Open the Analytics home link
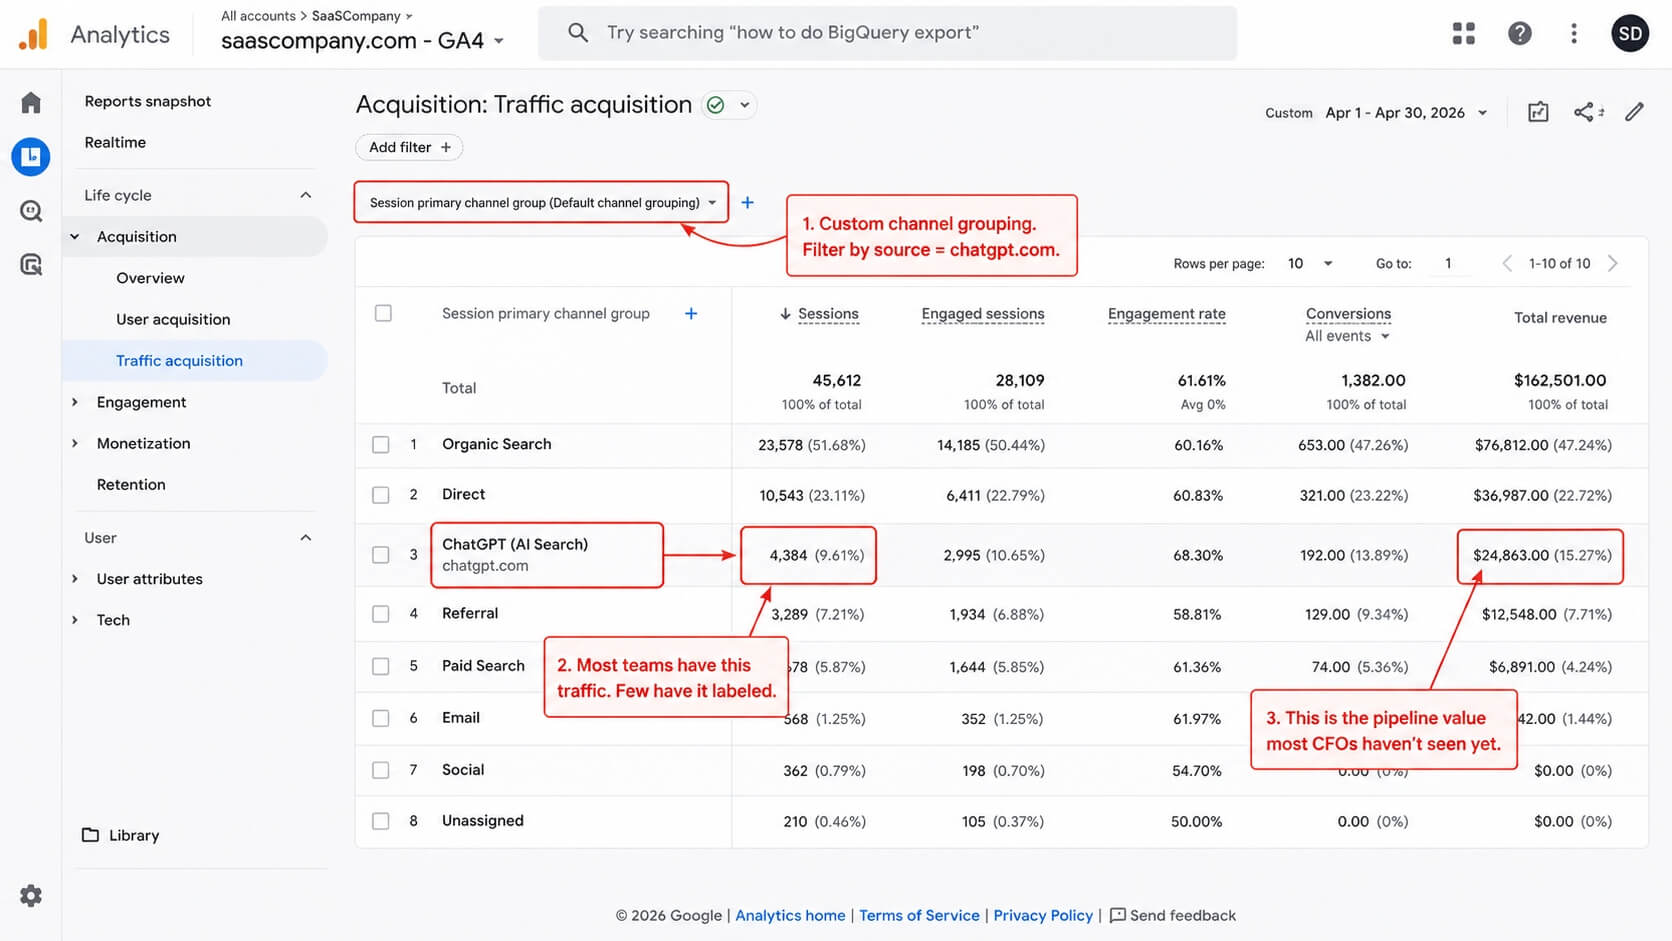 click(790, 916)
